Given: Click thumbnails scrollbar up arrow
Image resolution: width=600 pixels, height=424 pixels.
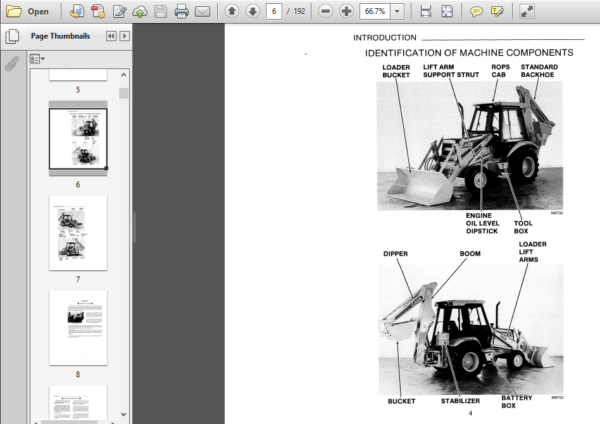Looking at the screenshot, I should point(124,75).
